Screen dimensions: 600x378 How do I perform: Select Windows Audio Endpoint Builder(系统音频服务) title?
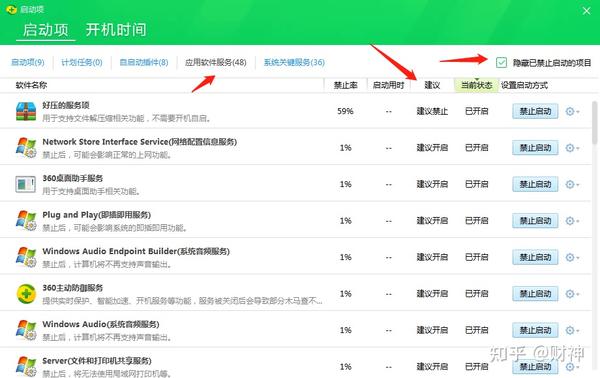[136, 251]
